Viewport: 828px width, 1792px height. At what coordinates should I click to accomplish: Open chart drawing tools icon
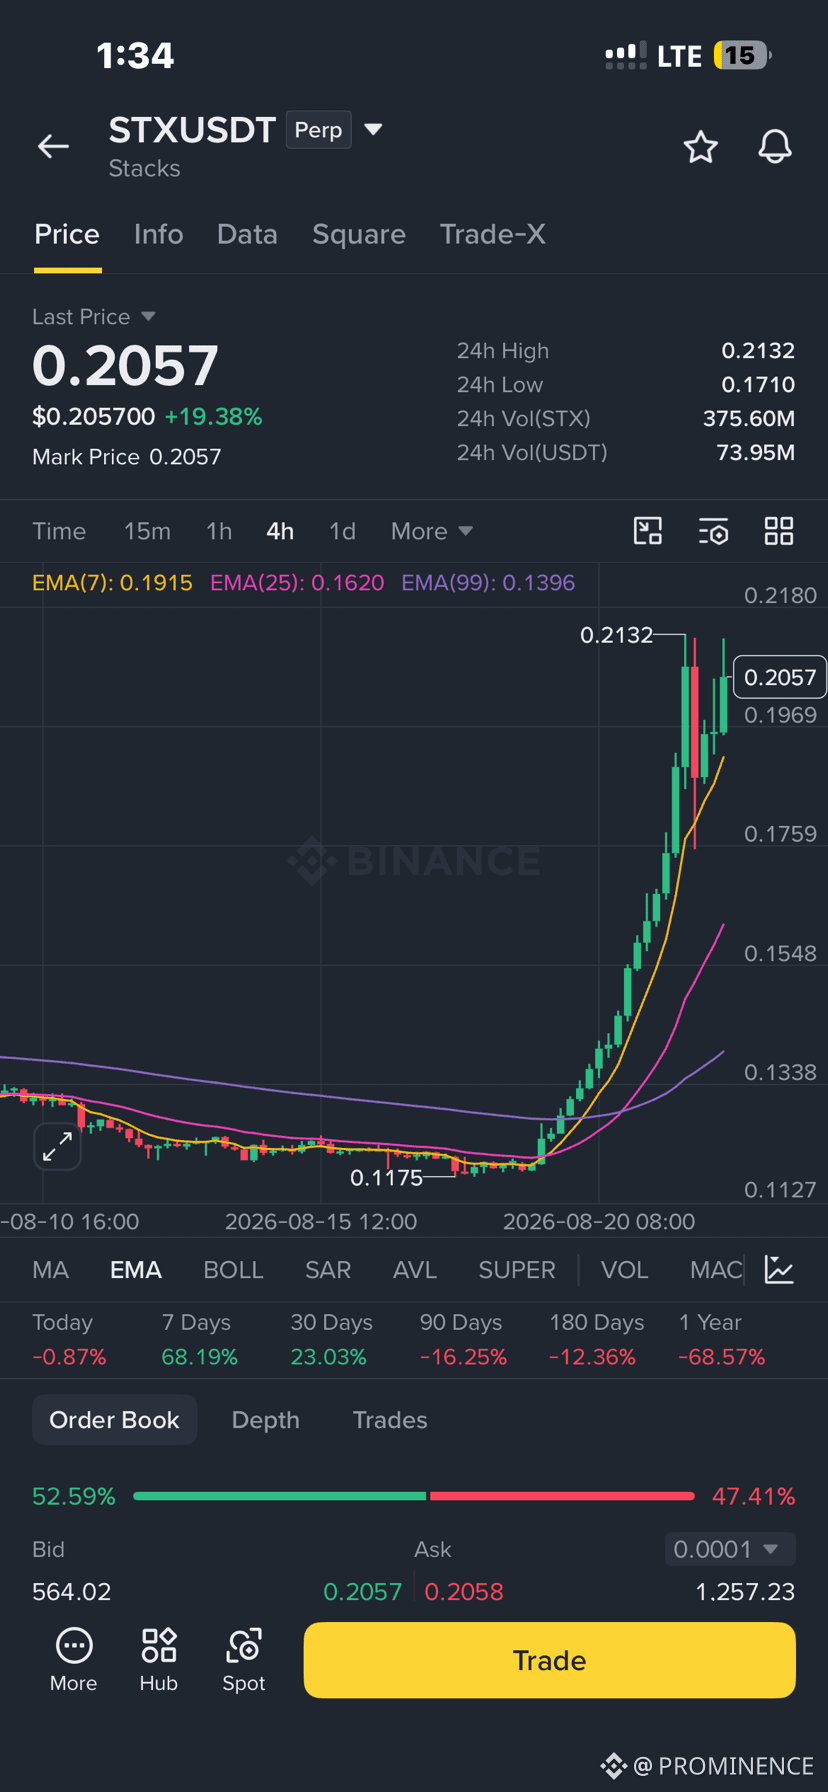click(648, 531)
